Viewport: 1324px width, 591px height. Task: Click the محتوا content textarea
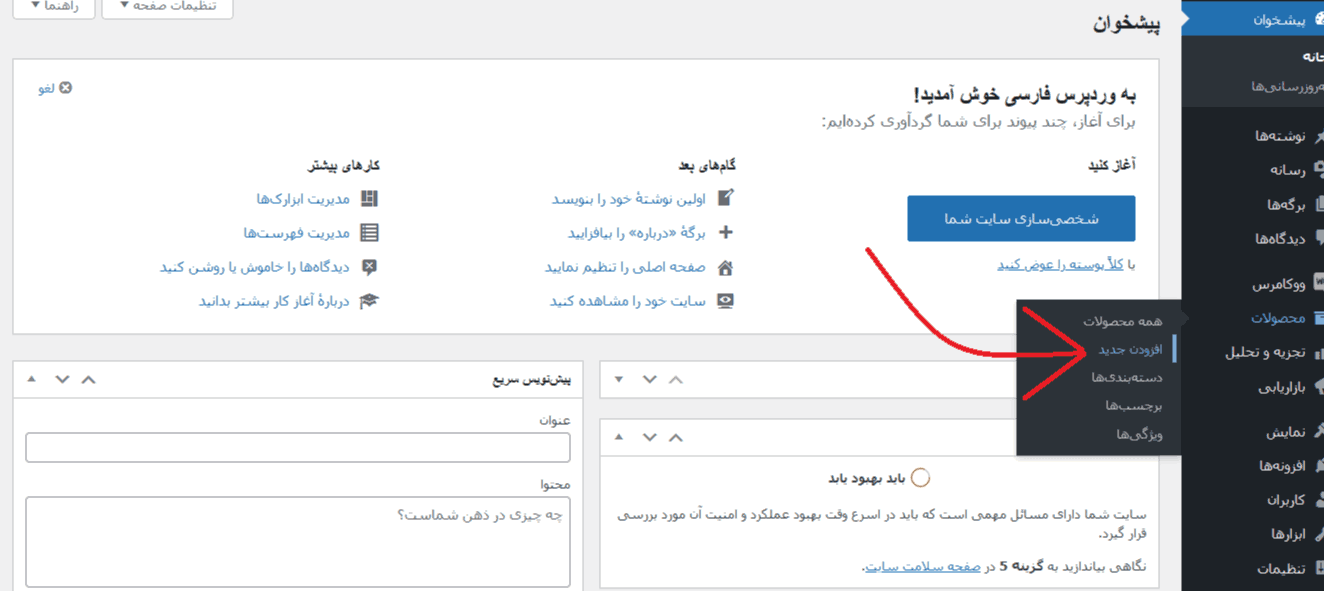298,542
